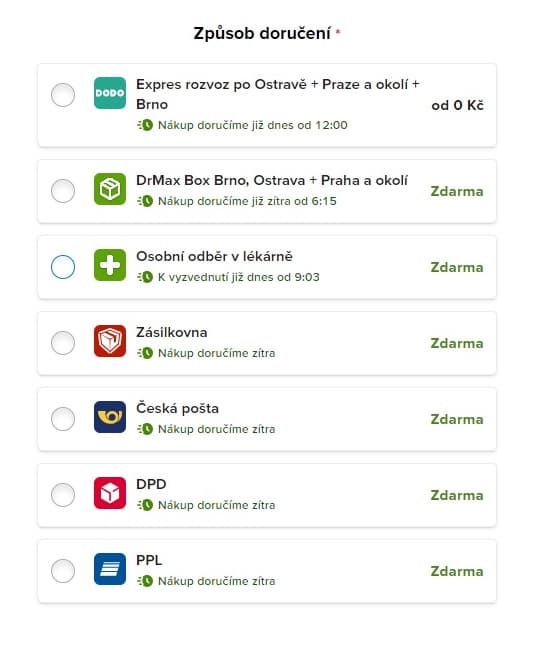Click 'Nákup doručíme již dnes od 12:00' text
The height and width of the screenshot is (650, 539).
(253, 125)
